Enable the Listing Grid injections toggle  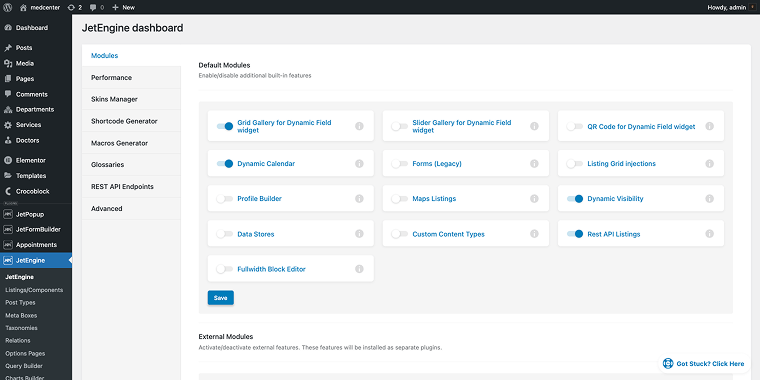tap(574, 163)
